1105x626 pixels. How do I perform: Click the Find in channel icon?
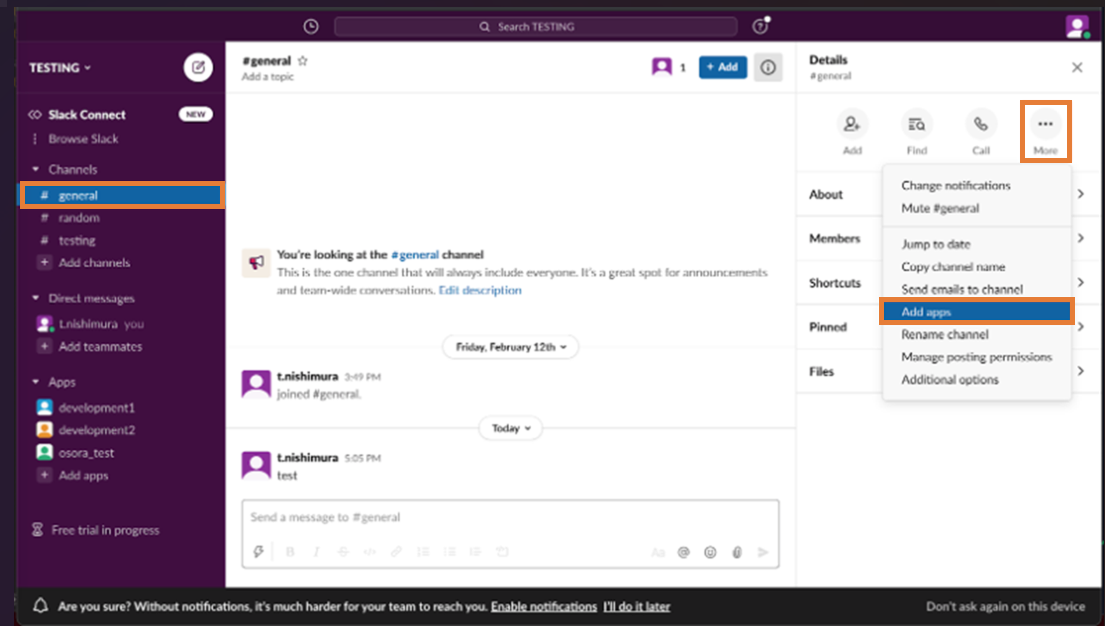[916, 125]
